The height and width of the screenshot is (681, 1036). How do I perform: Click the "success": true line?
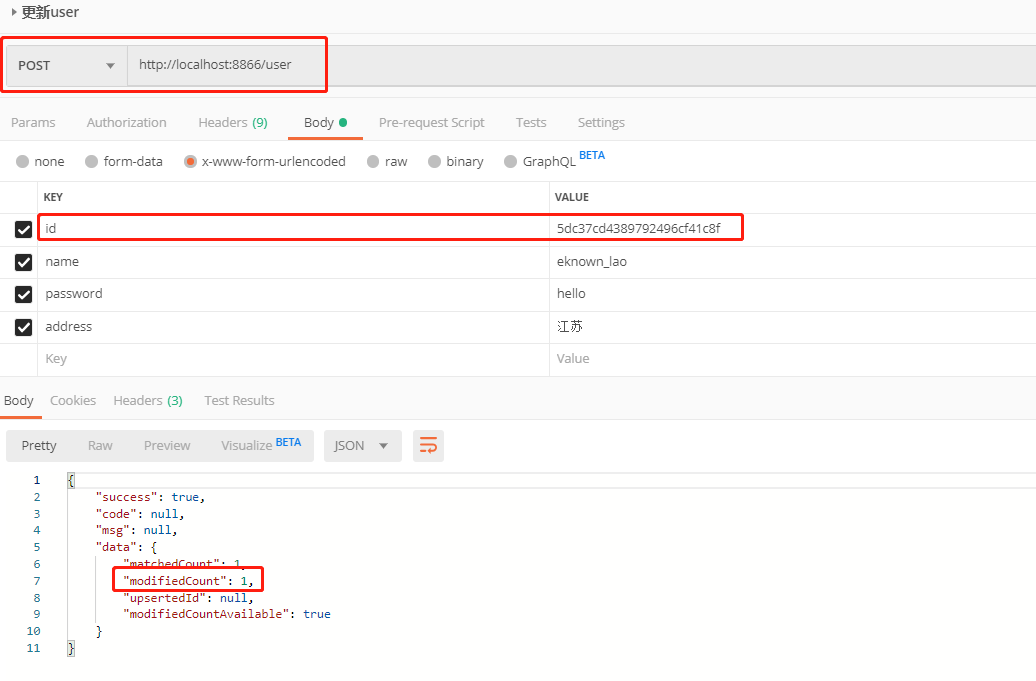coord(150,497)
